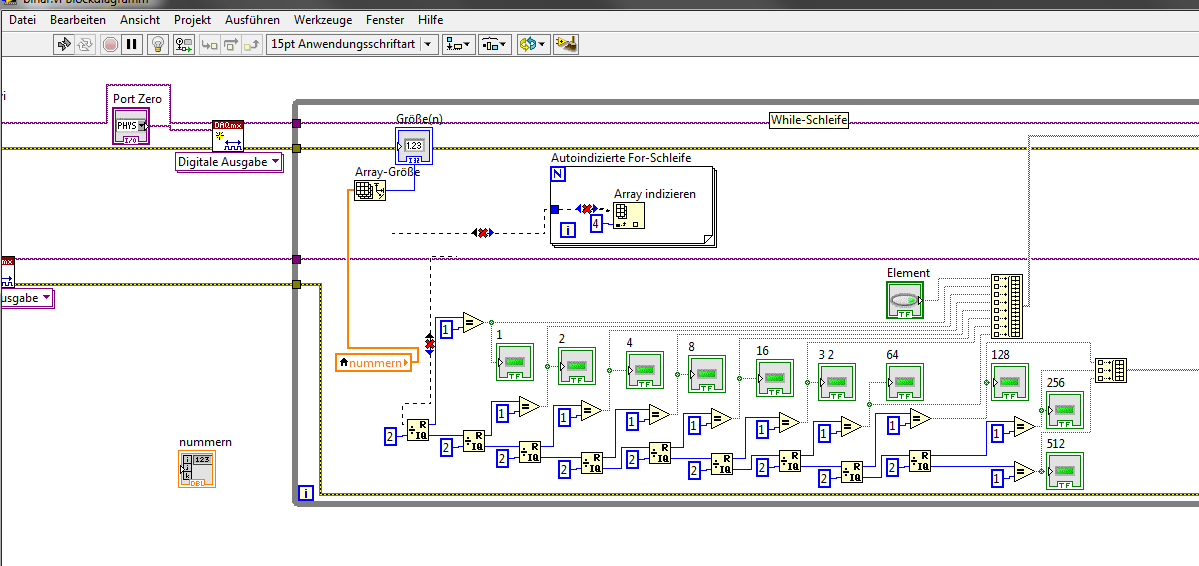Screen dimensions: 1199x566
Task: Select the Port Zero physical channel constant
Action: coord(131,126)
